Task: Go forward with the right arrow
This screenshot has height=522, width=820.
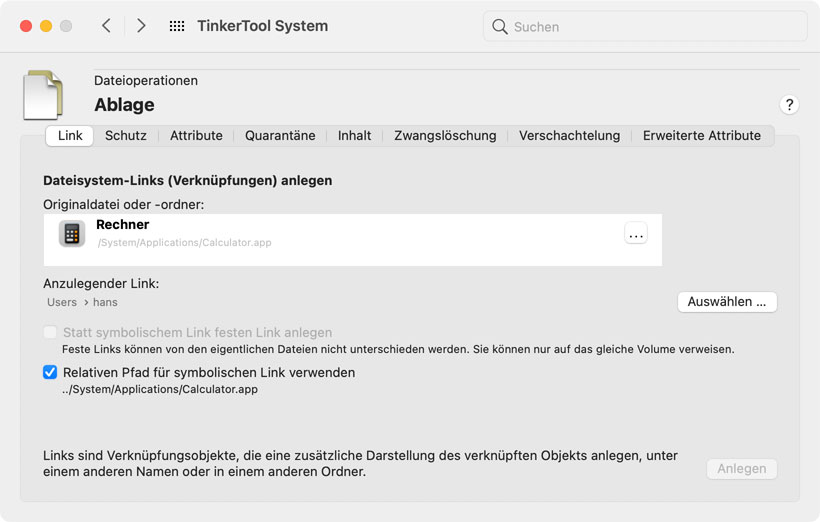Action: (x=141, y=26)
